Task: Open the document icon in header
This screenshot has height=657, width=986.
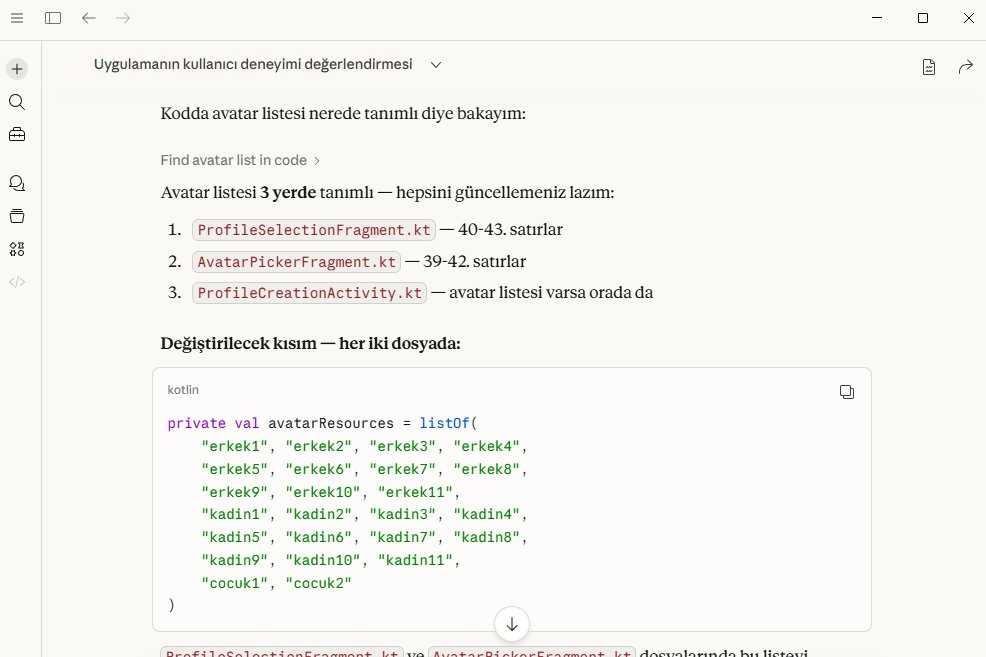Action: pyautogui.click(x=929, y=67)
